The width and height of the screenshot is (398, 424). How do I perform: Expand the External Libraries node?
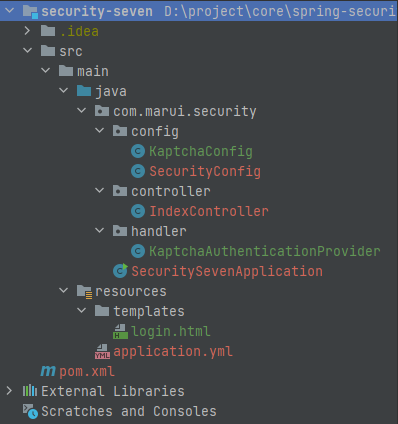coord(9,391)
